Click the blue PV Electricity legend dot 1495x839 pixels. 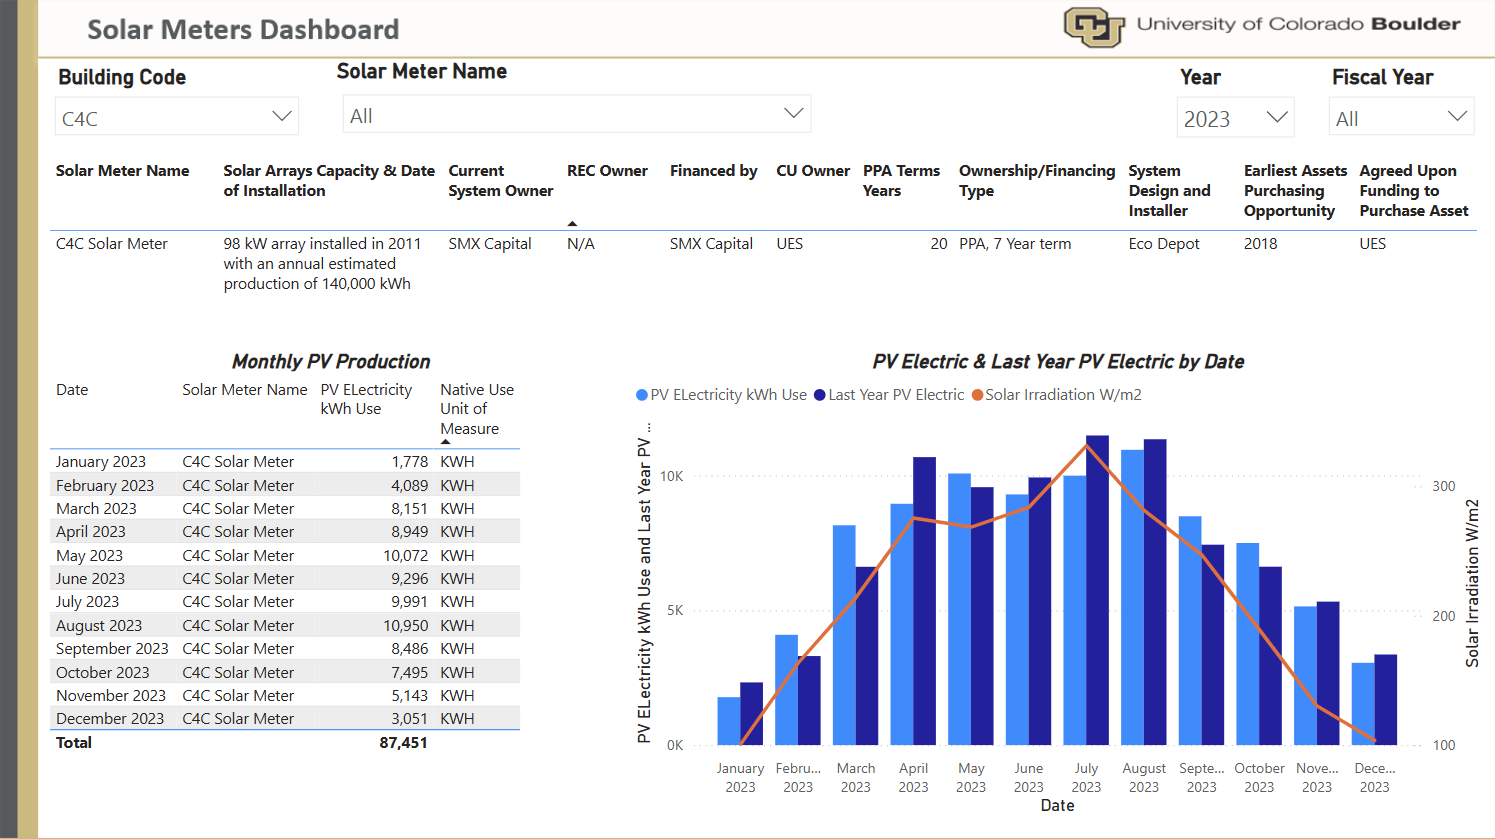tap(641, 395)
